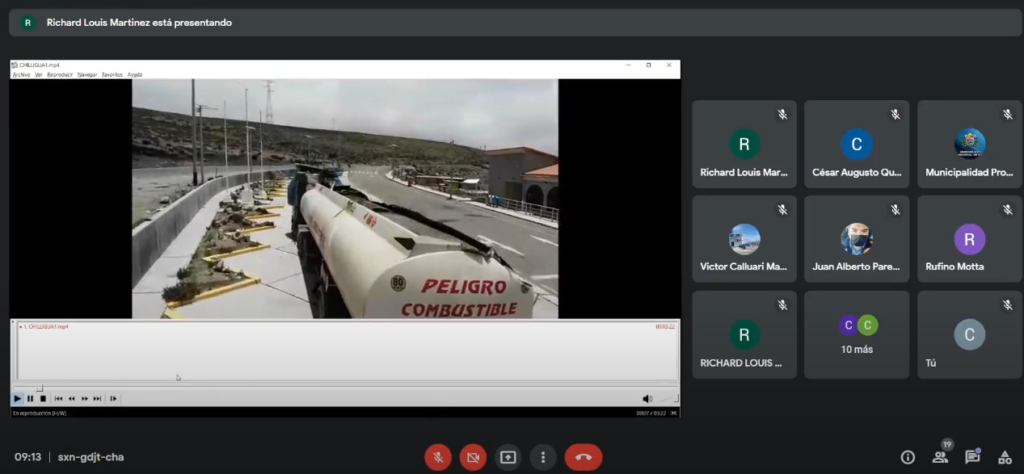Pause the video in the media player
Screen dimensions: 1024x474
point(30,398)
